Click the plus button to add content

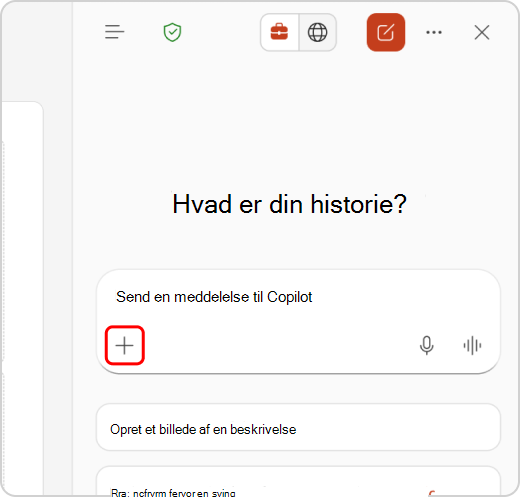coord(125,345)
